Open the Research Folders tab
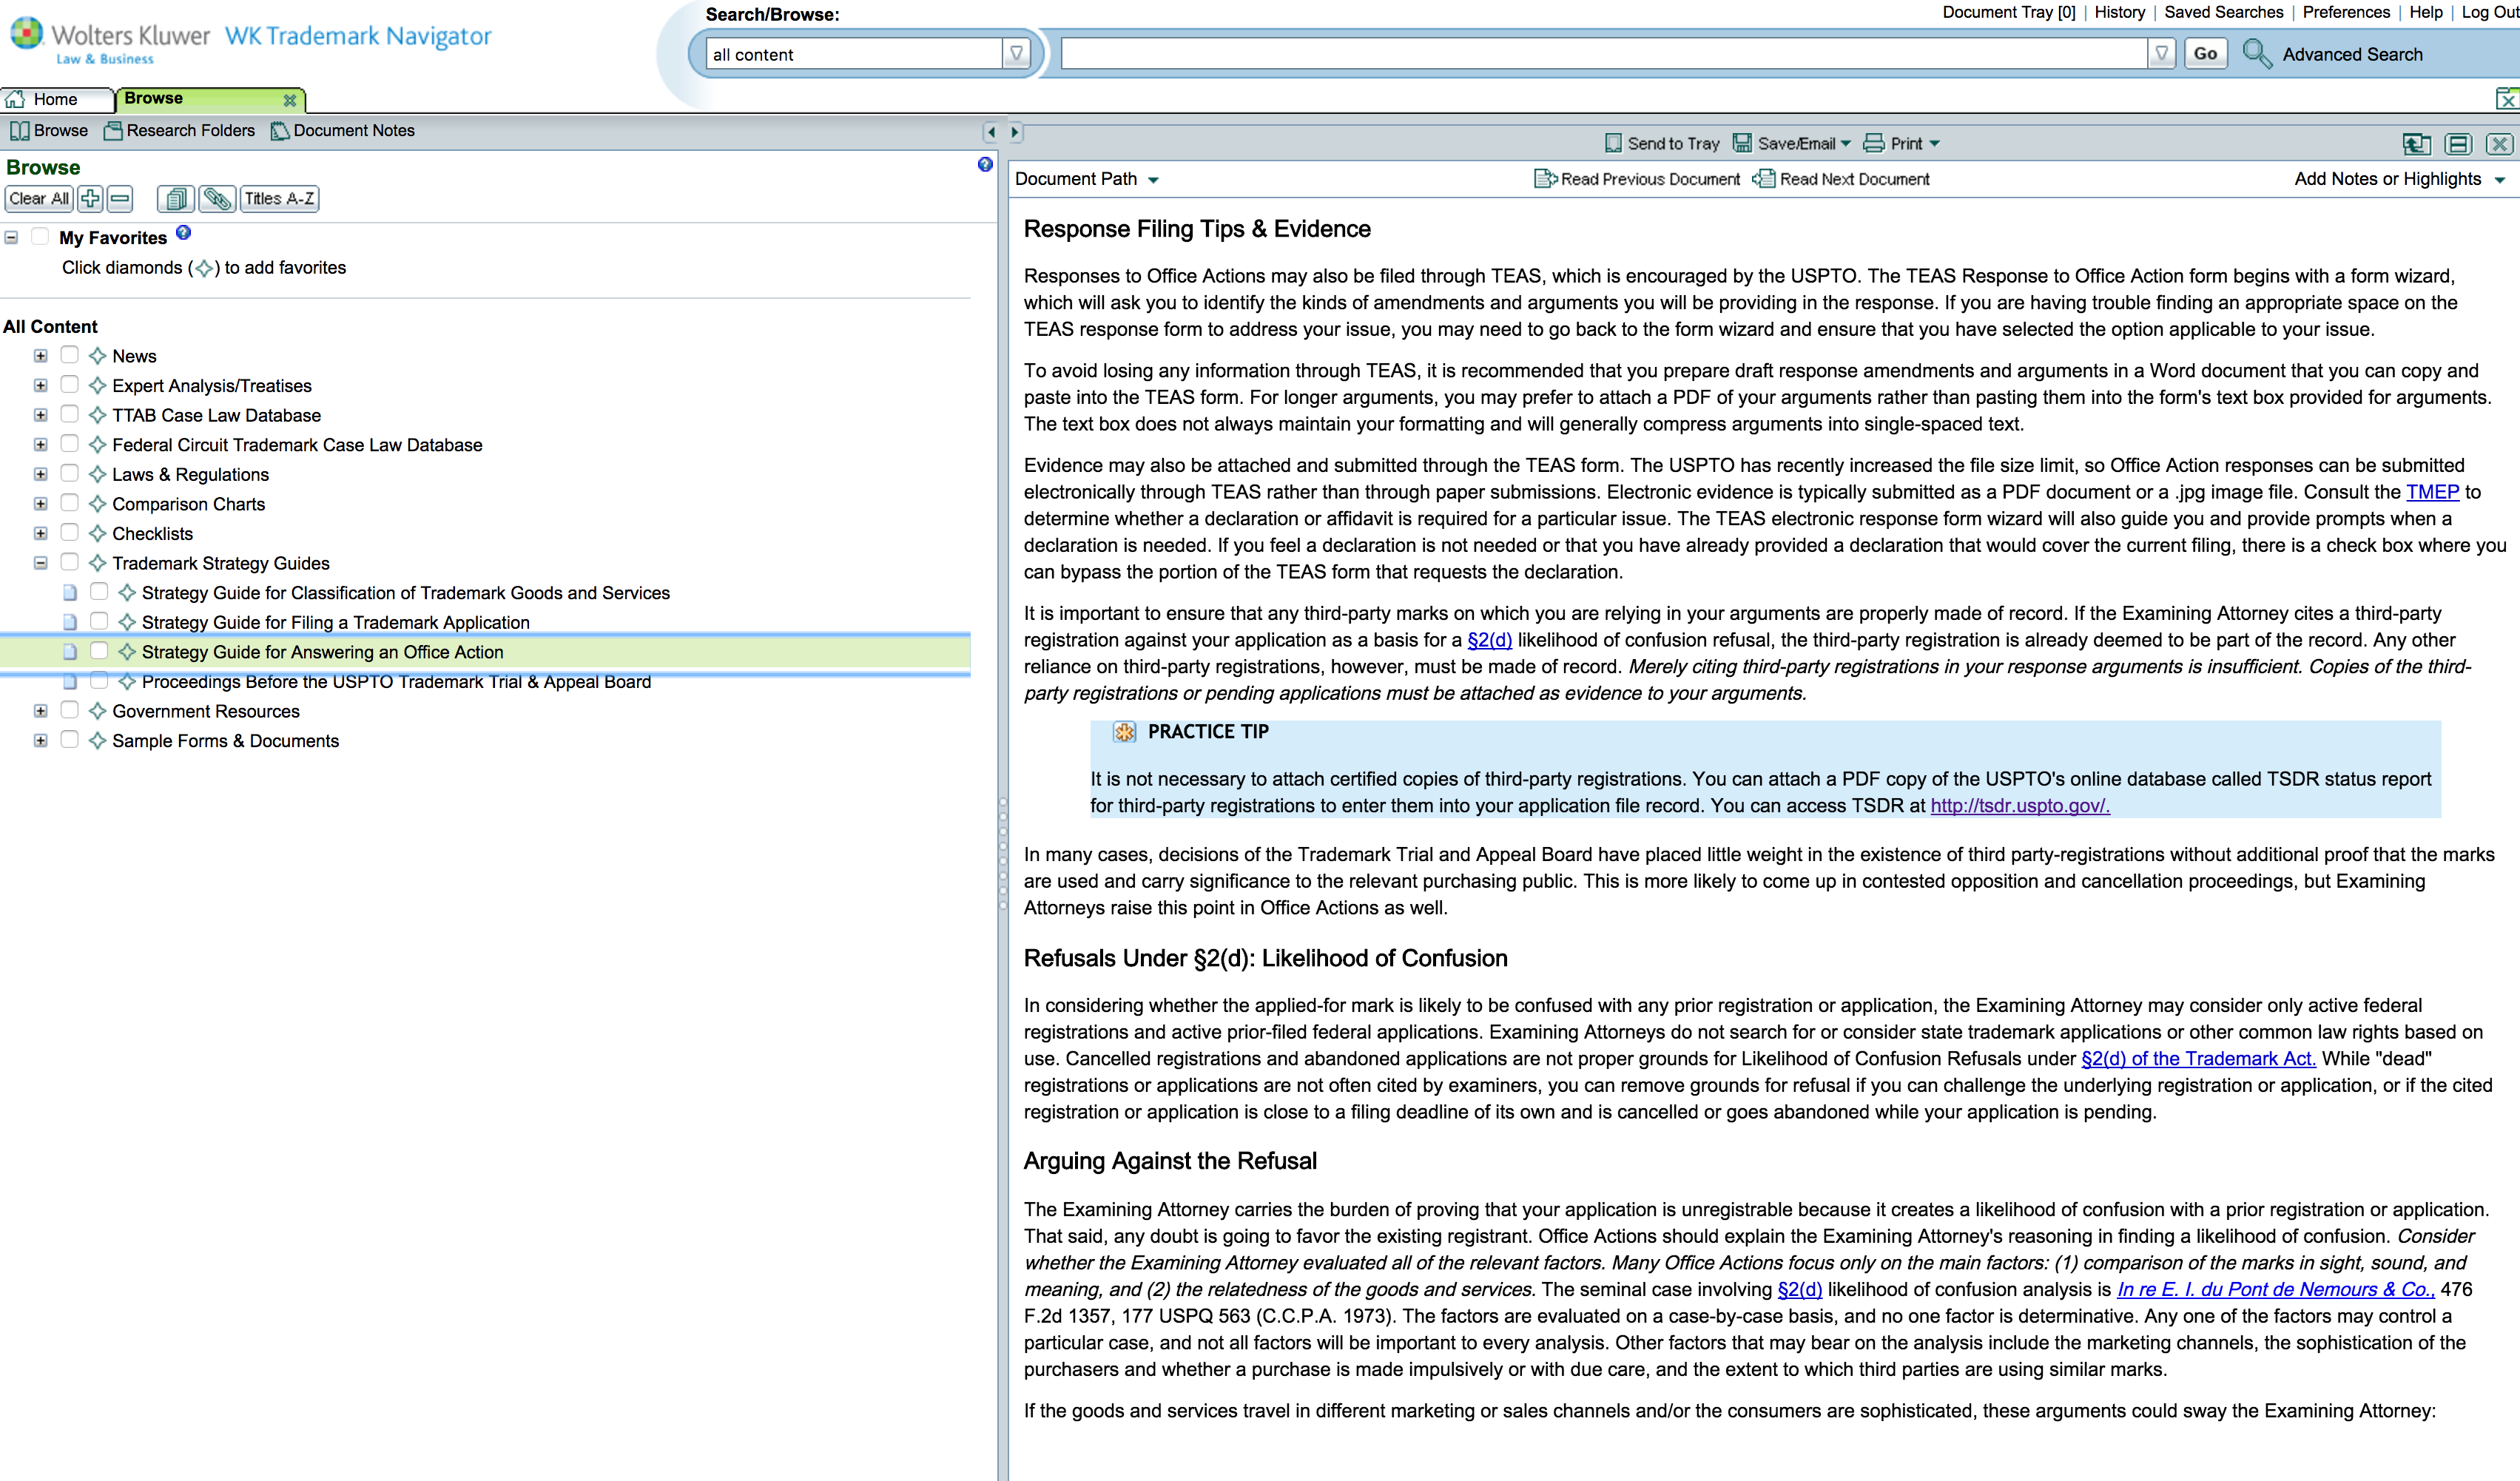 click(179, 130)
